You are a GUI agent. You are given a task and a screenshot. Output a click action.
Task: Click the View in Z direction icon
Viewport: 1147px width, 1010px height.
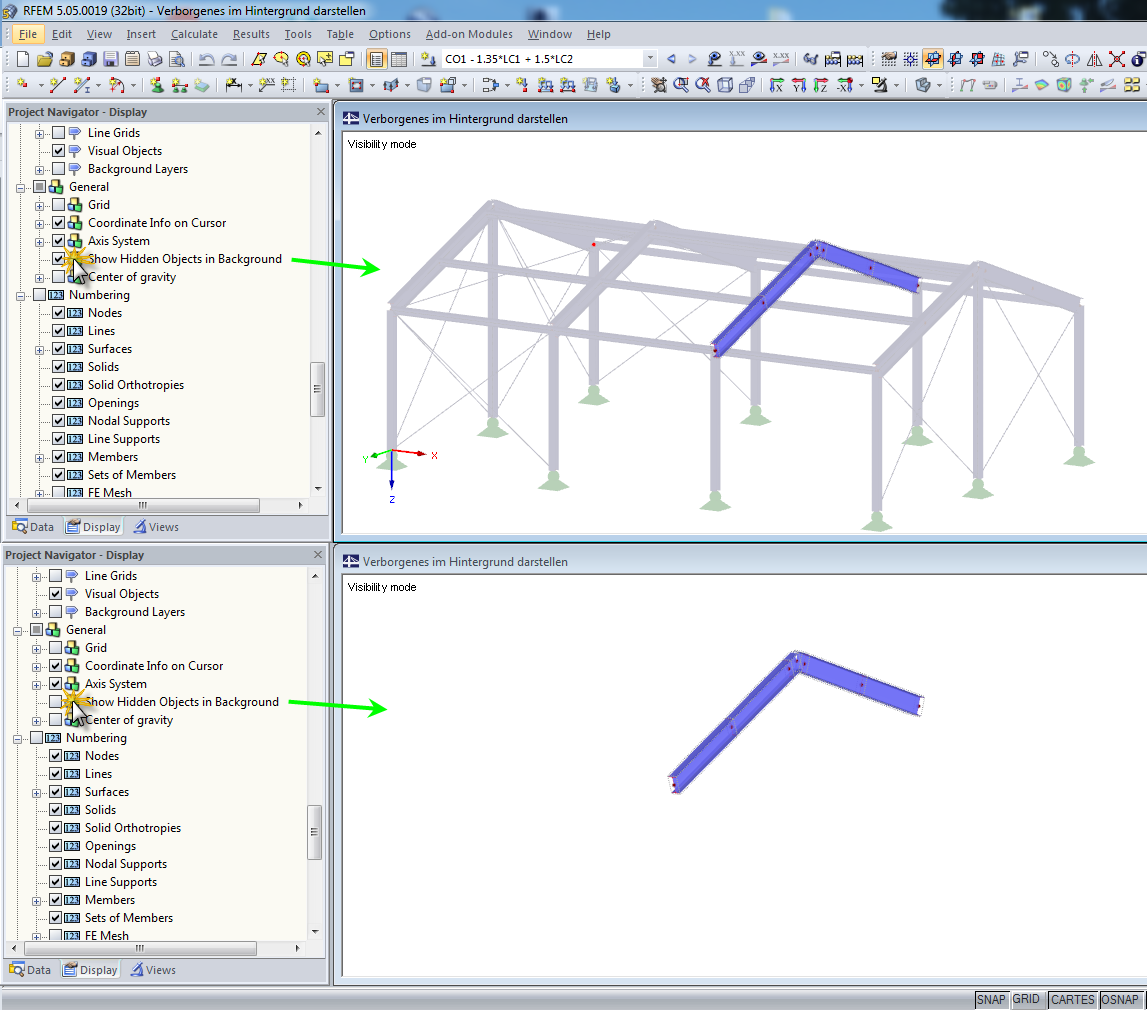tap(821, 86)
